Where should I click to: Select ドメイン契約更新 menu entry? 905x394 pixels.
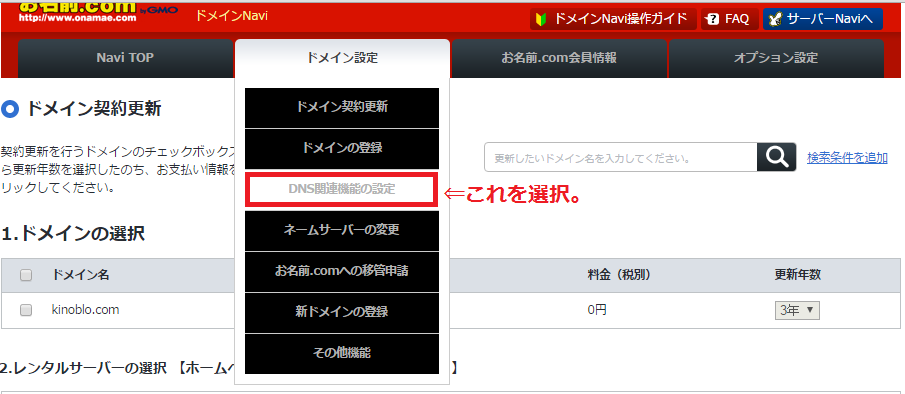tap(342, 107)
